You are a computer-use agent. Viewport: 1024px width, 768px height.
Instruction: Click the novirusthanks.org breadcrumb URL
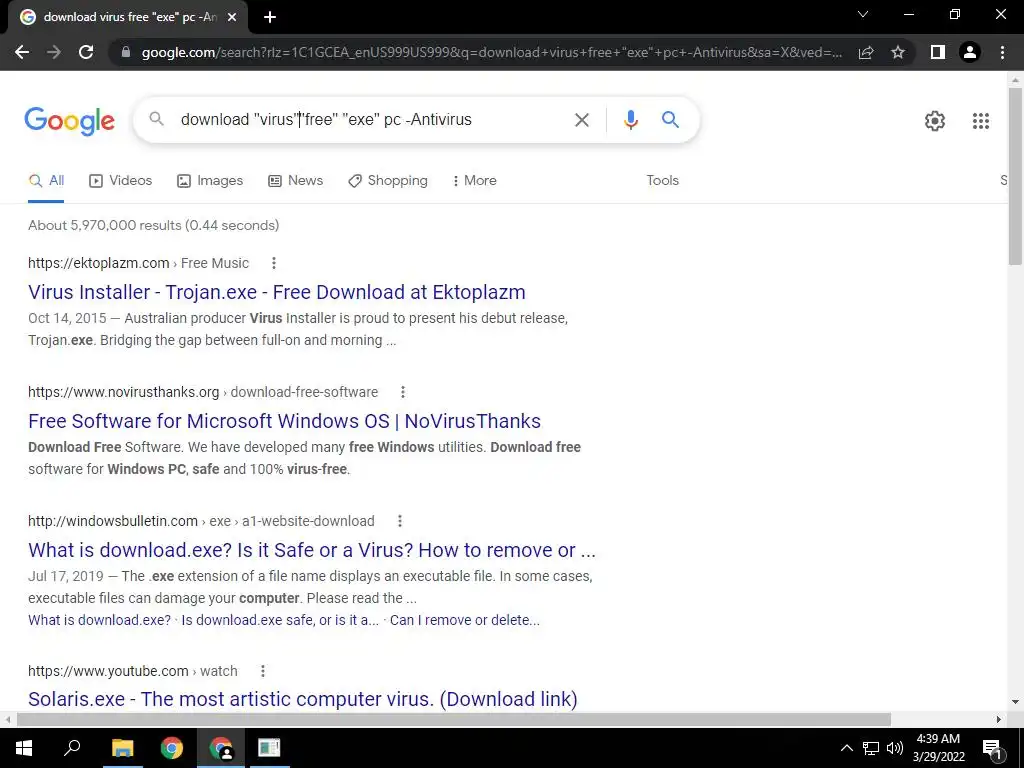coord(203,392)
